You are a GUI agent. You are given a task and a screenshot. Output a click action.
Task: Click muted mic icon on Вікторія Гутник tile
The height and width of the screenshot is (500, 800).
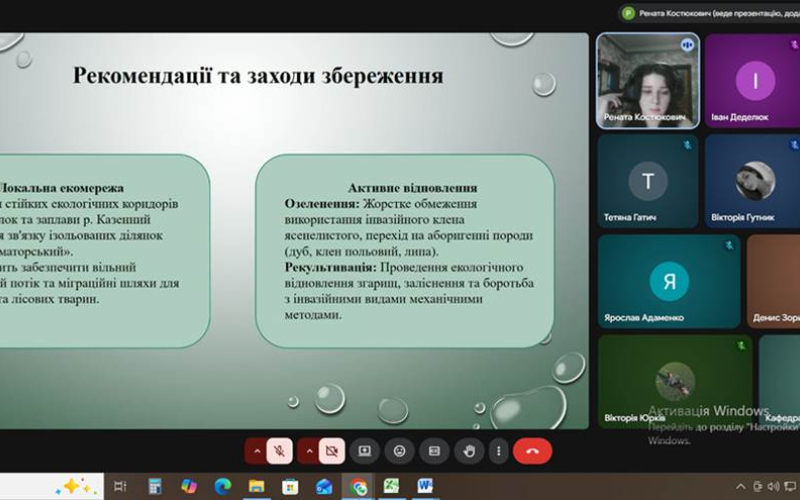(x=794, y=145)
